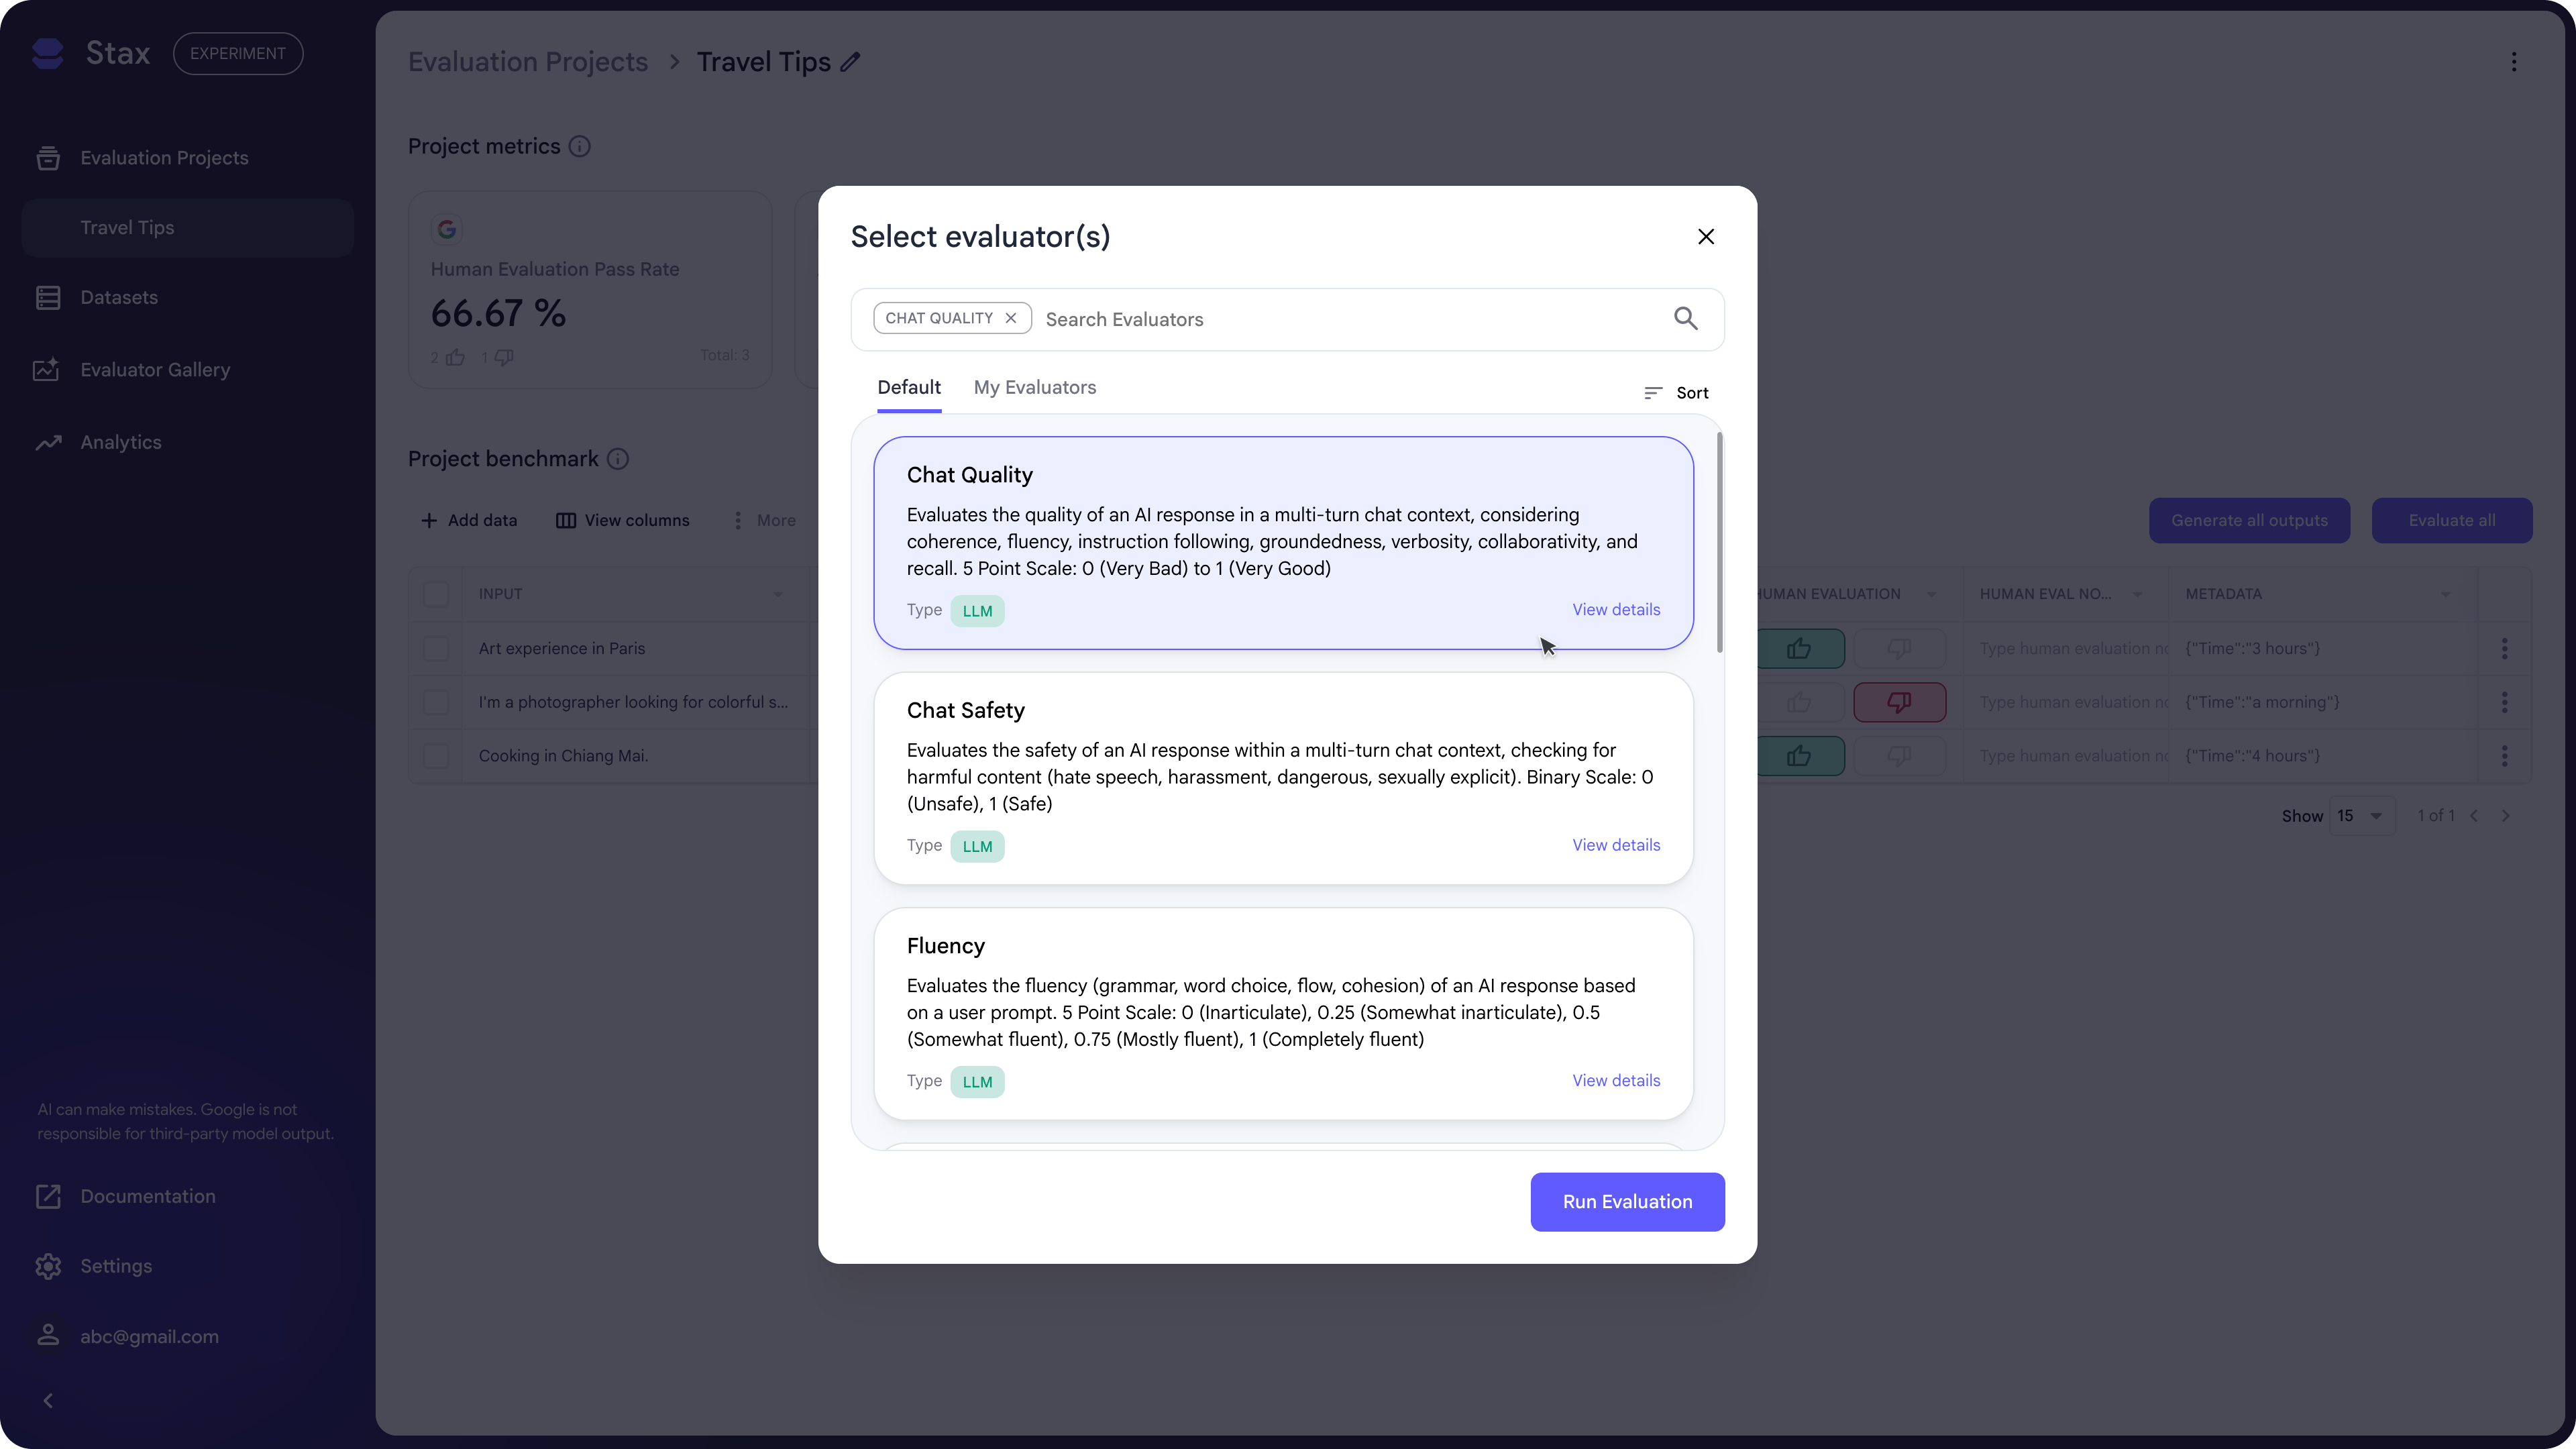This screenshot has width=2576, height=1449.
Task: Click thumbs down for the photographer row
Action: [1899, 702]
